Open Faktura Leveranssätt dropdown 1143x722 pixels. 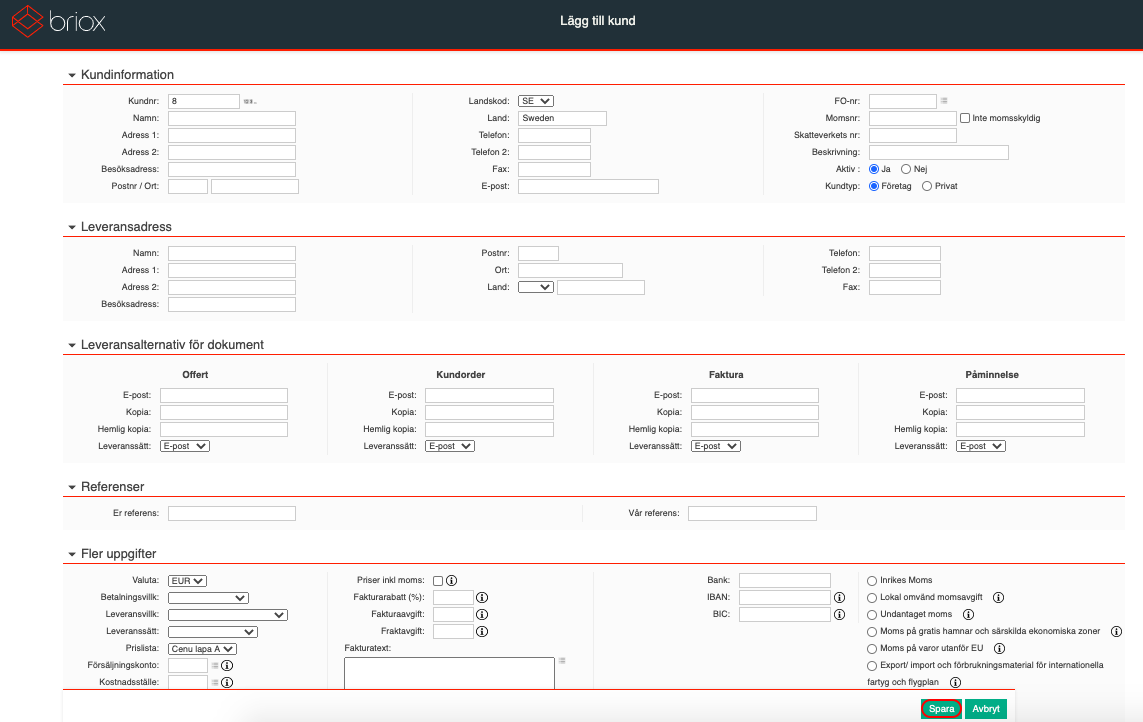point(716,446)
